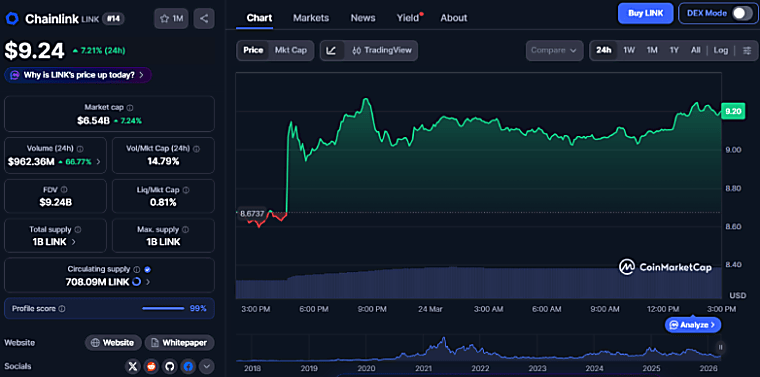Expand Total supply 1B LINK chevron
The height and width of the screenshot is (377, 760).
(x=74, y=242)
